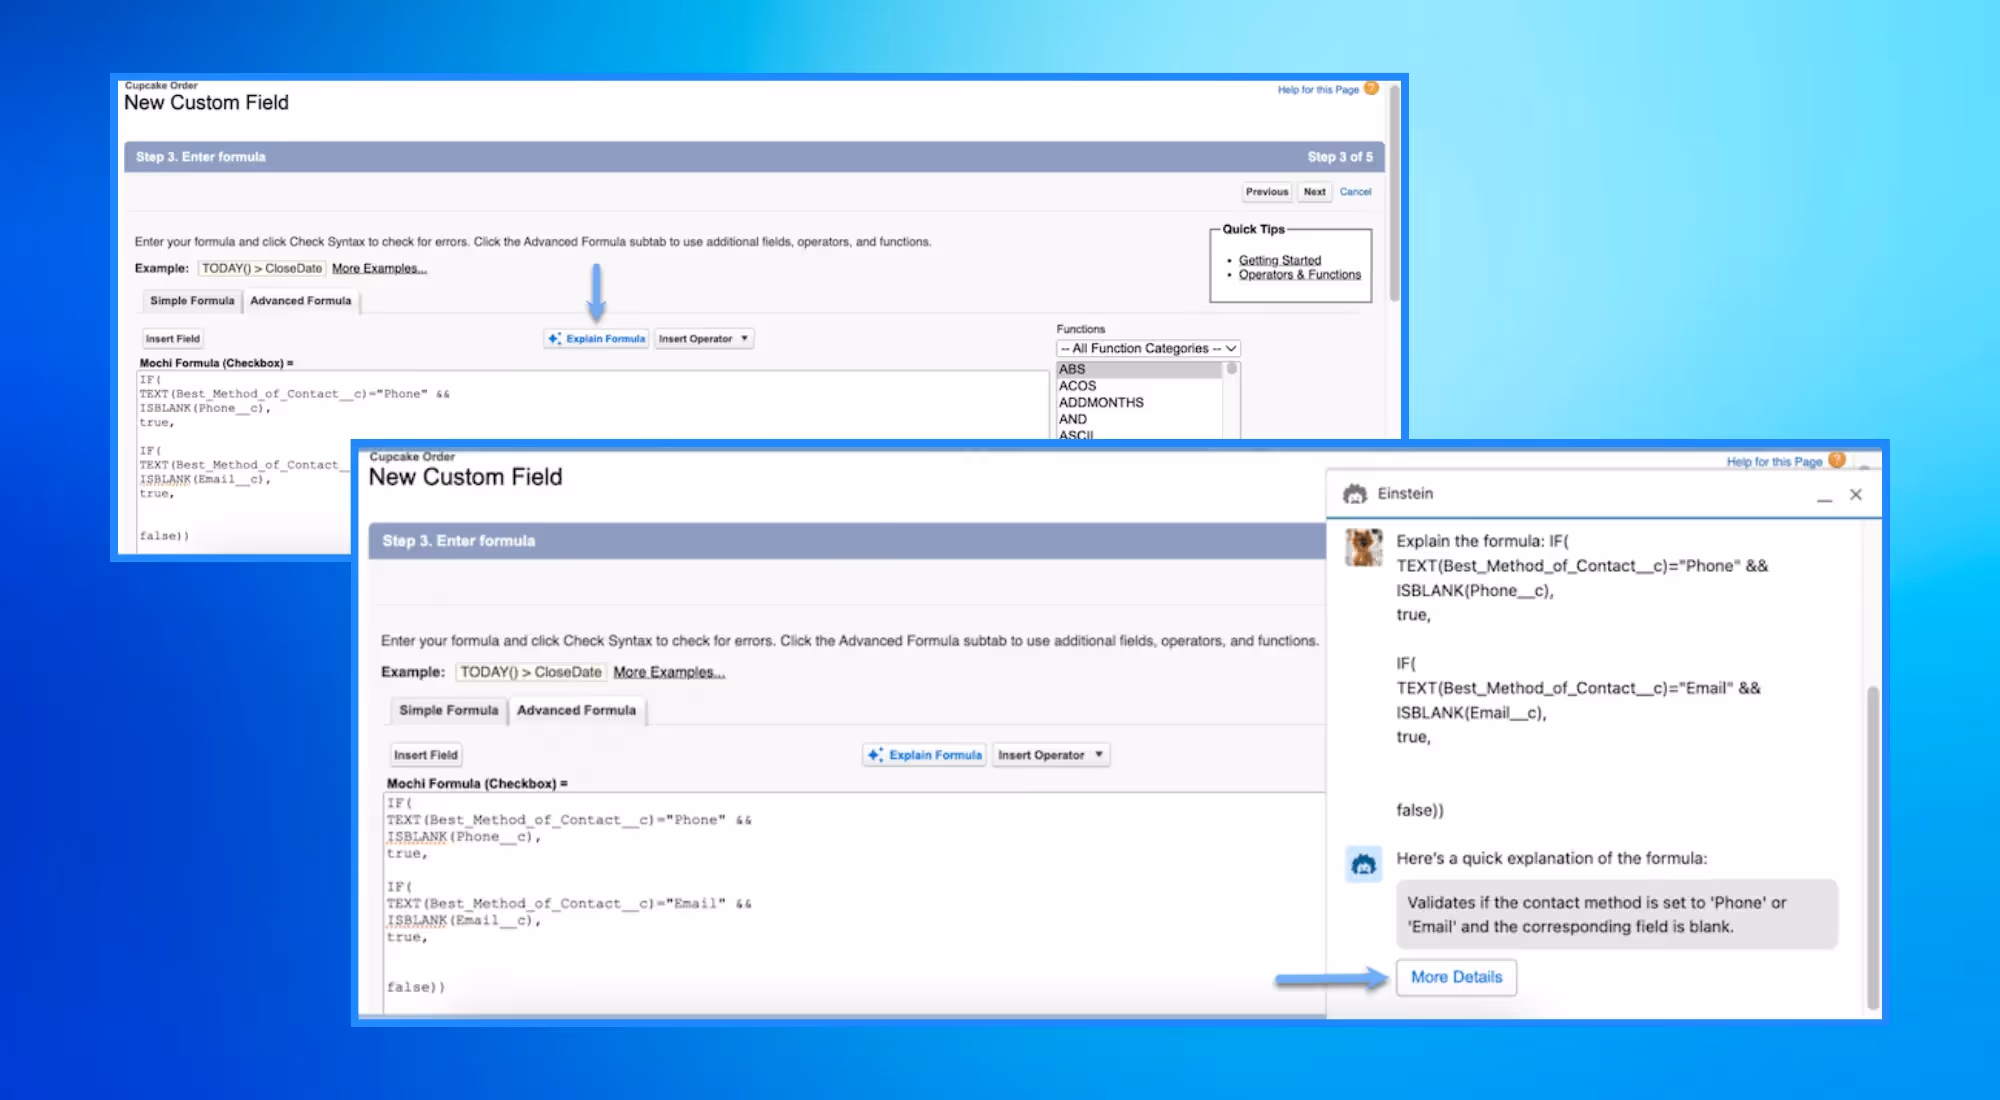2000x1100 pixels.
Task: Select AND in the functions list
Action: [1139, 419]
